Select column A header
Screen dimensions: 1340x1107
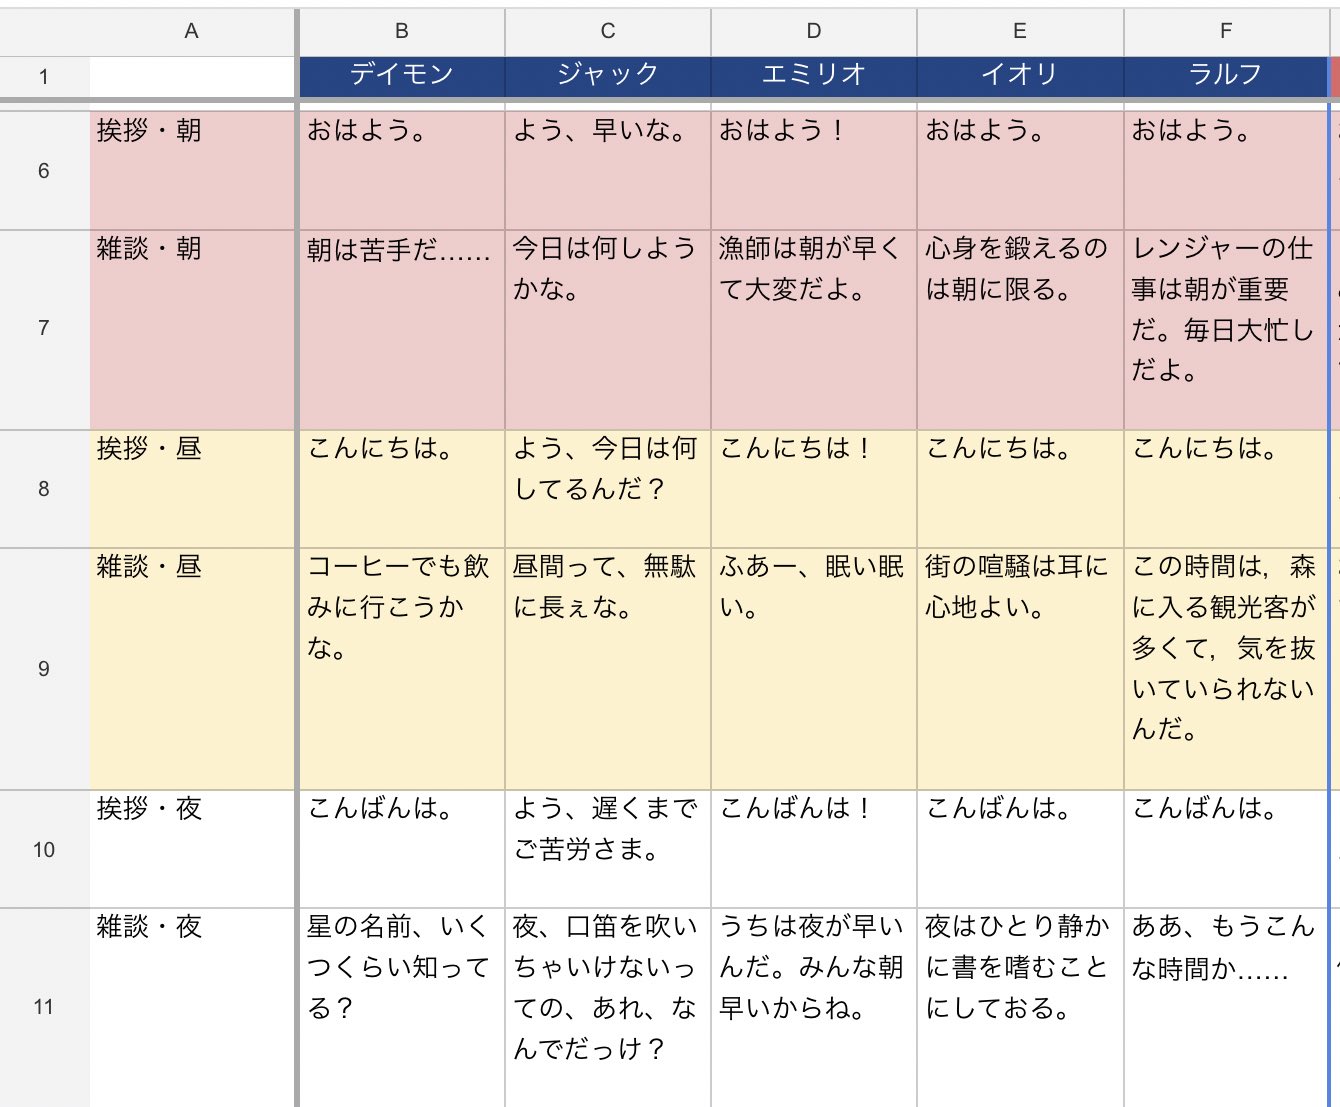(x=192, y=32)
